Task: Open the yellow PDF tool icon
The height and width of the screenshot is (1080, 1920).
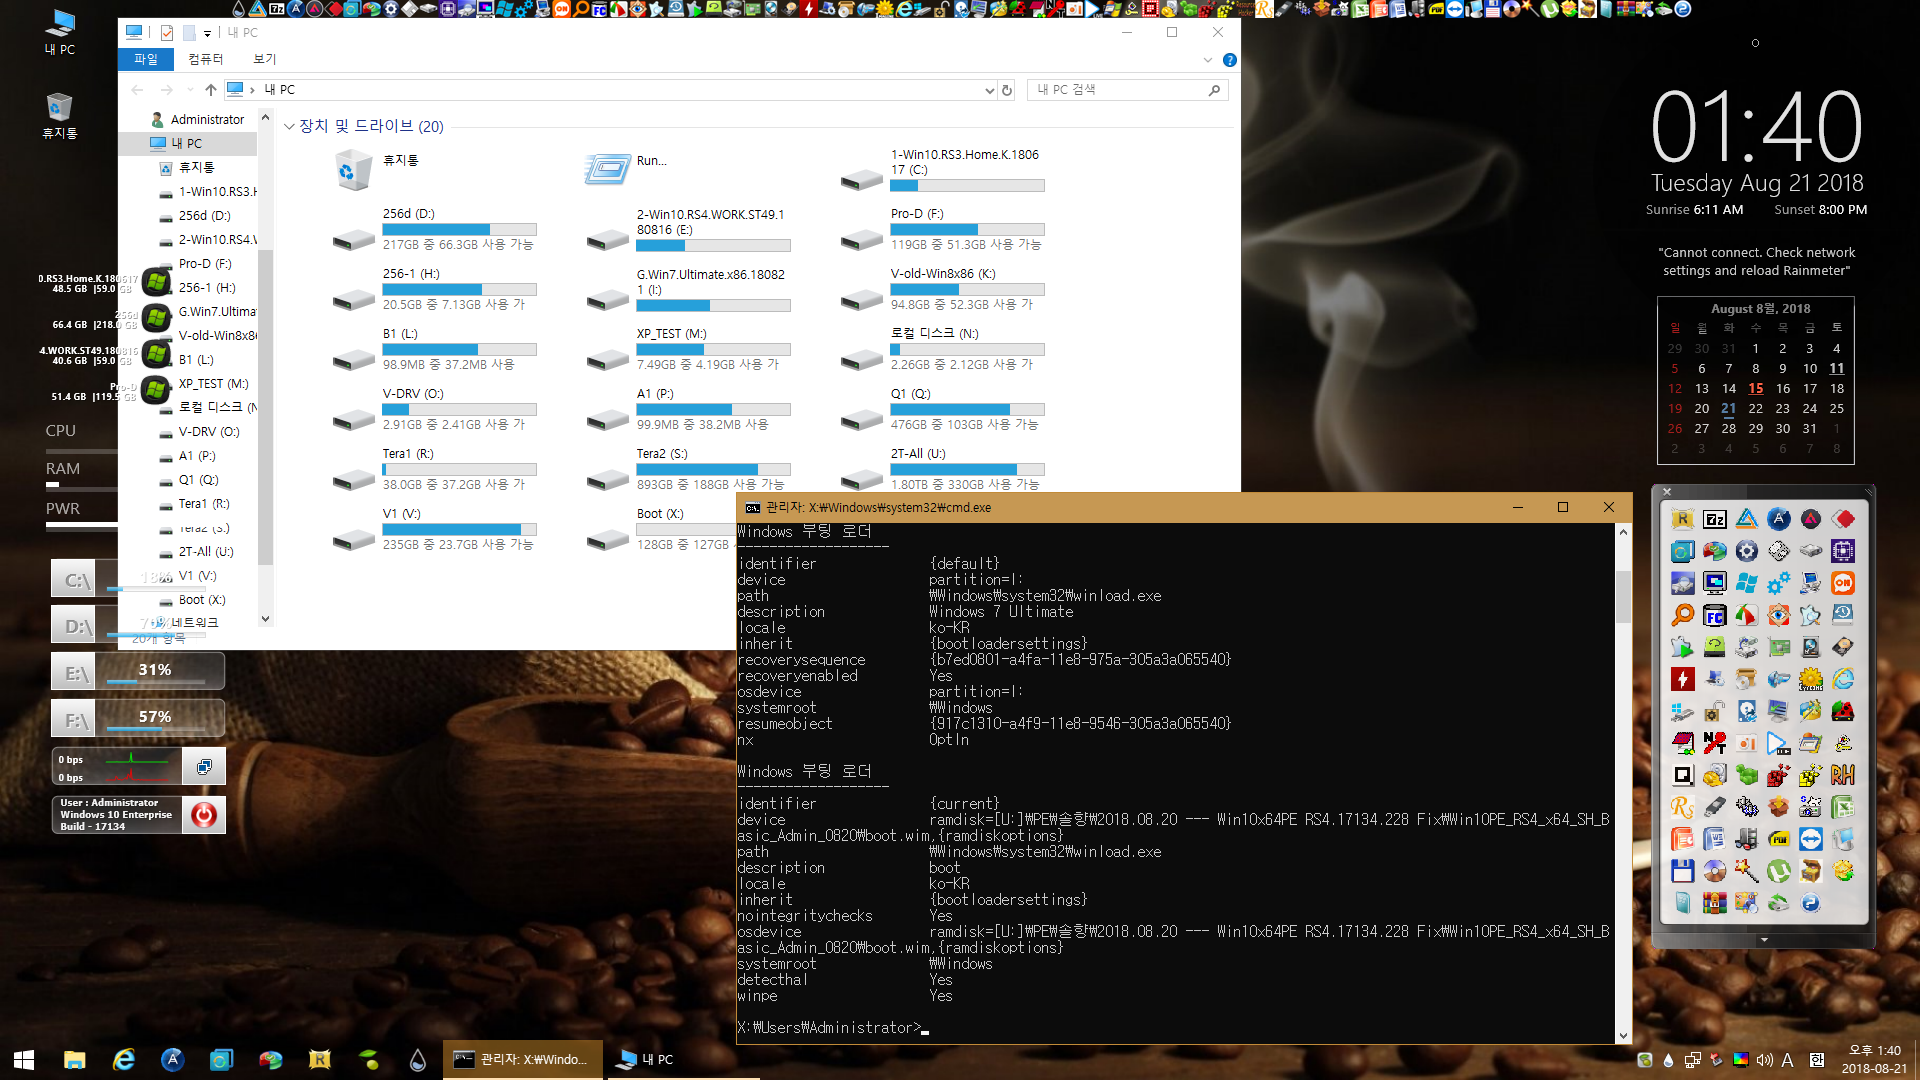Action: [1778, 839]
